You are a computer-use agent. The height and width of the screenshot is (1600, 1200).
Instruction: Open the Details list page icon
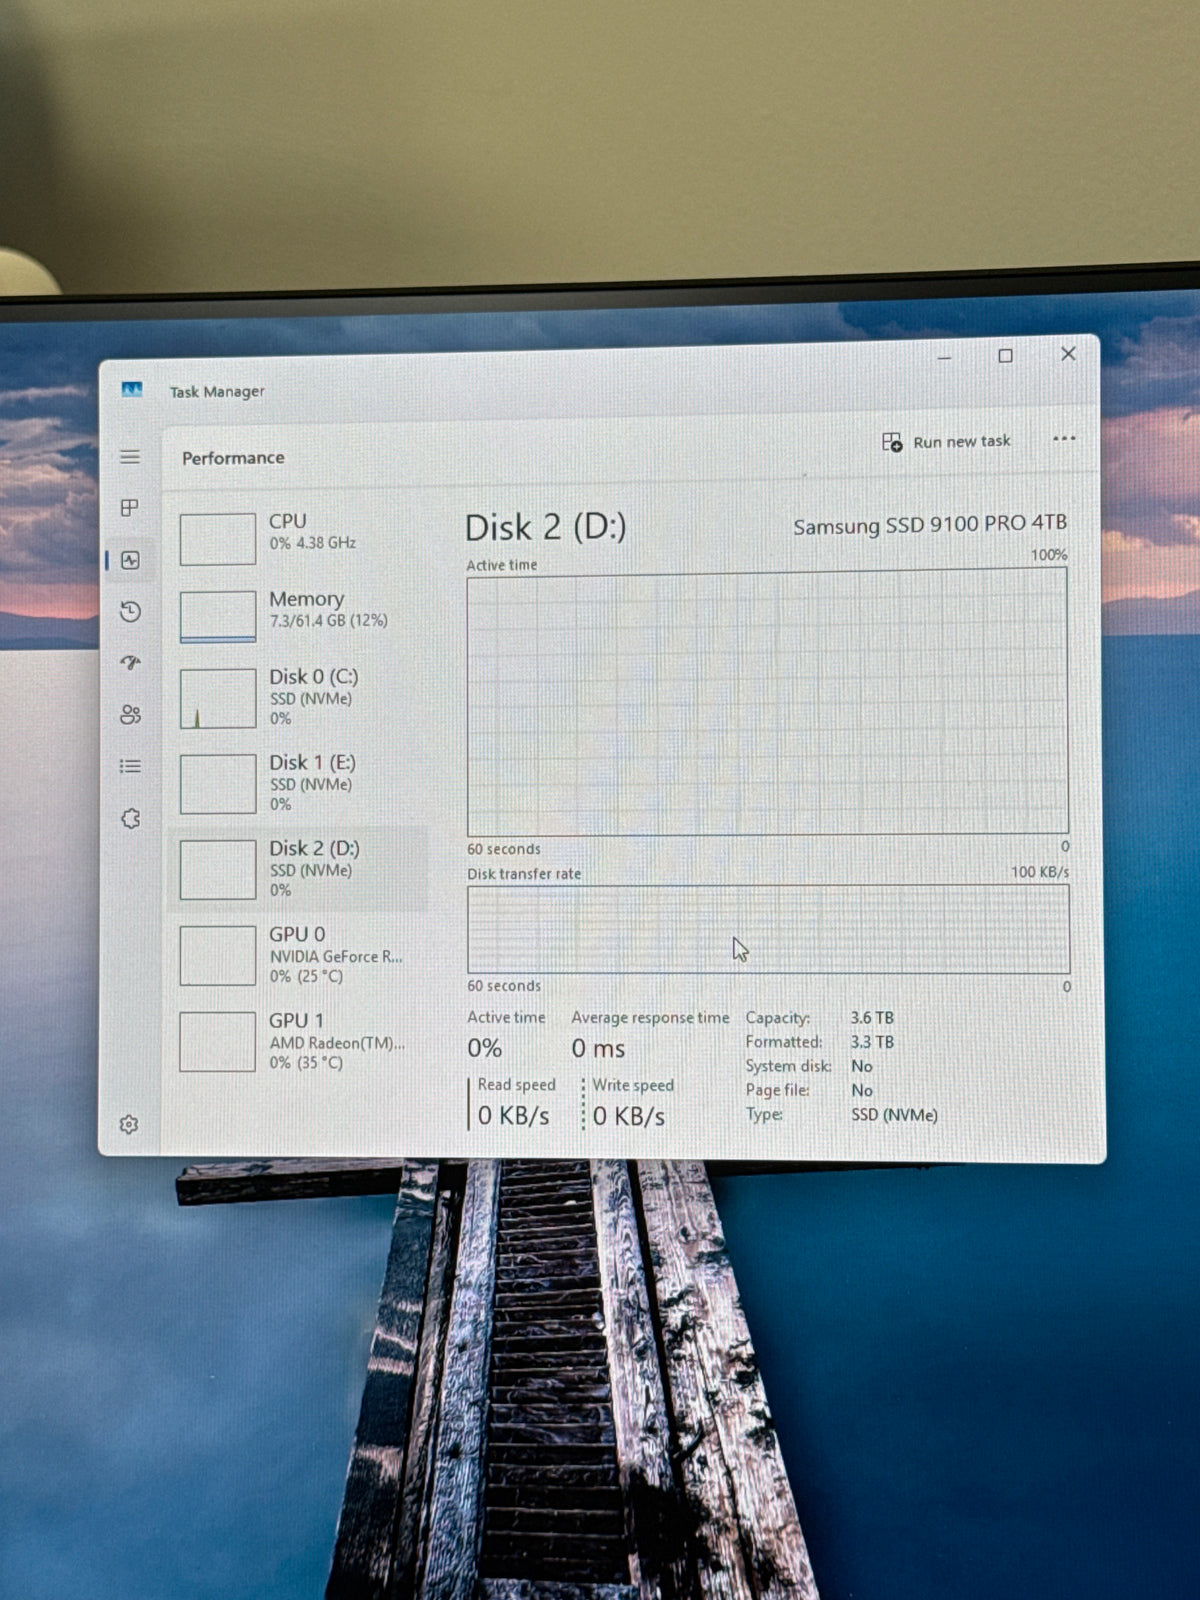pyautogui.click(x=130, y=766)
